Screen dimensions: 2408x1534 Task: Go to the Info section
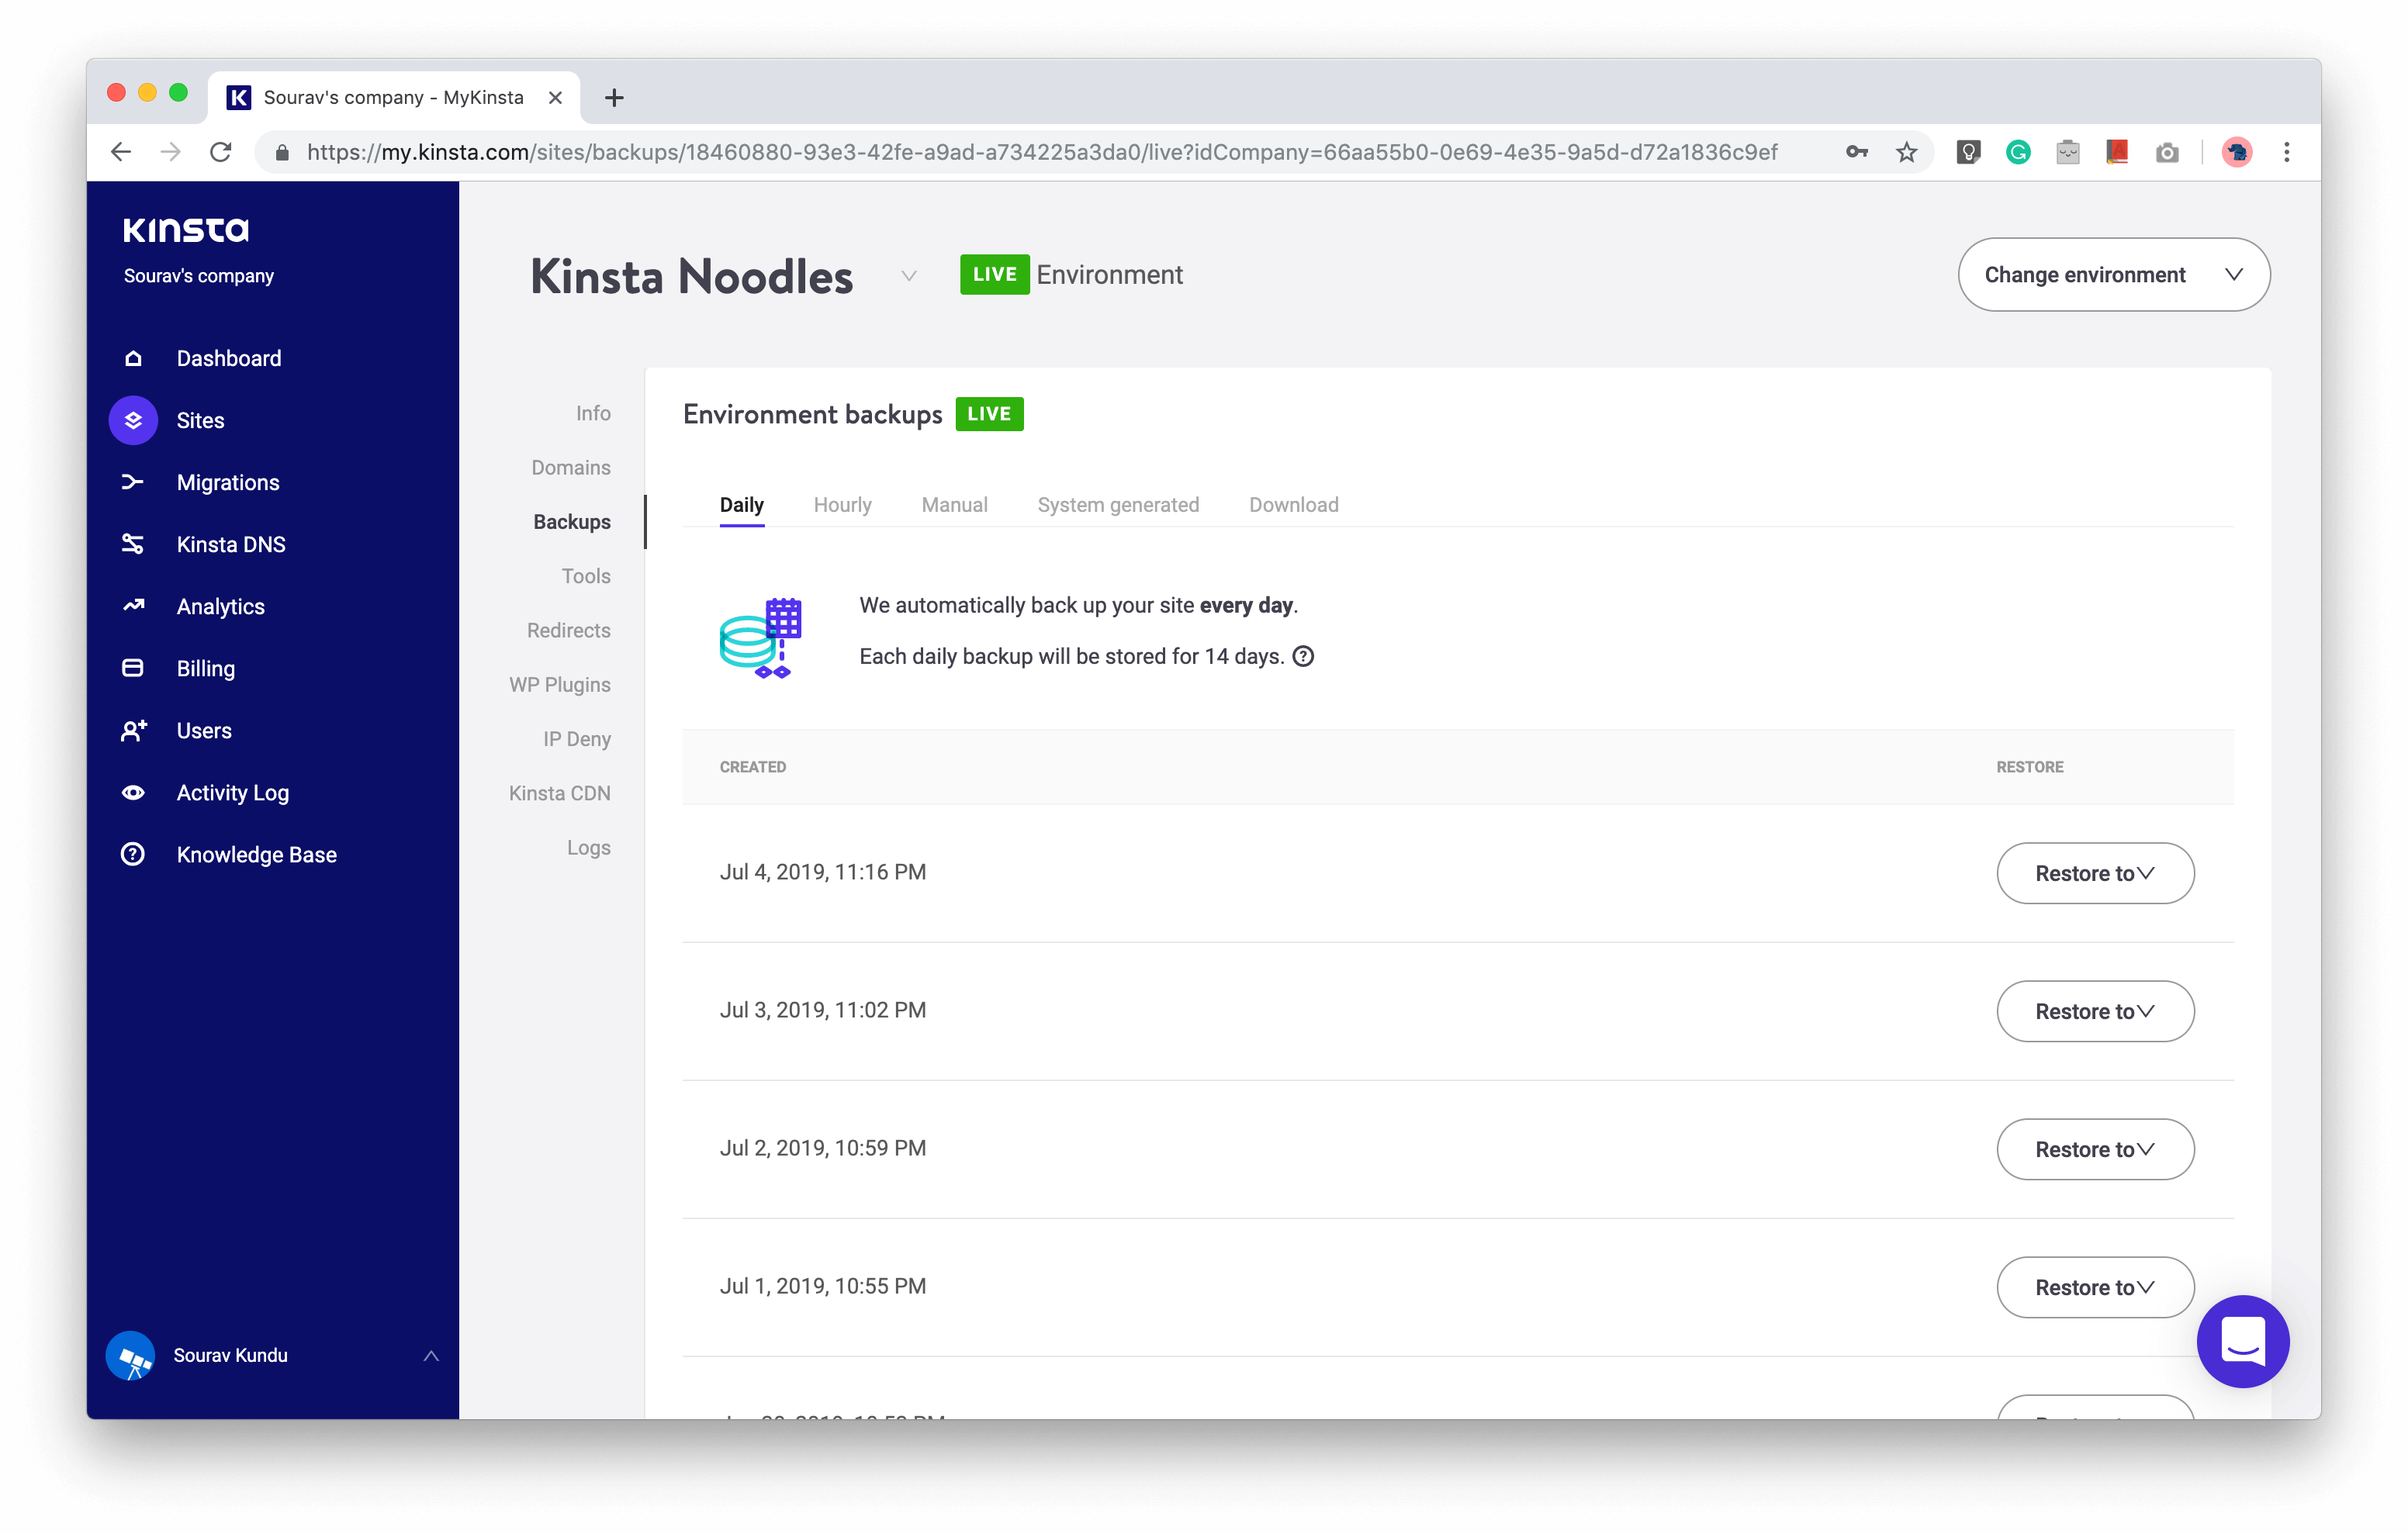[x=593, y=413]
